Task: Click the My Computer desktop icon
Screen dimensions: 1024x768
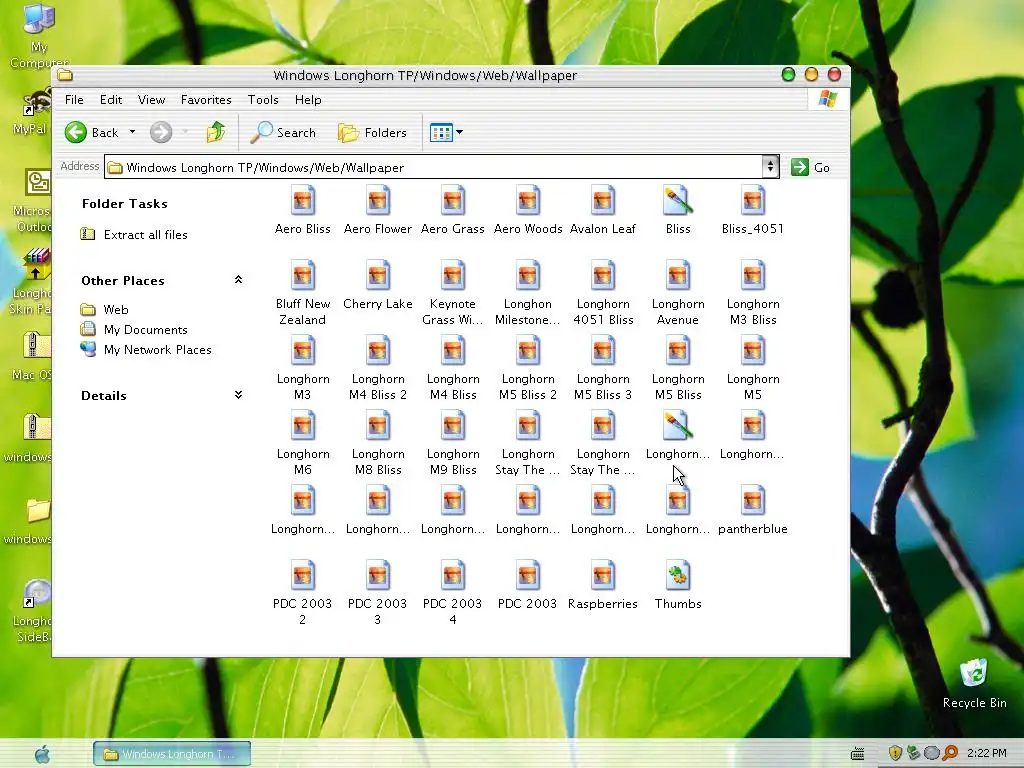Action: [39, 35]
